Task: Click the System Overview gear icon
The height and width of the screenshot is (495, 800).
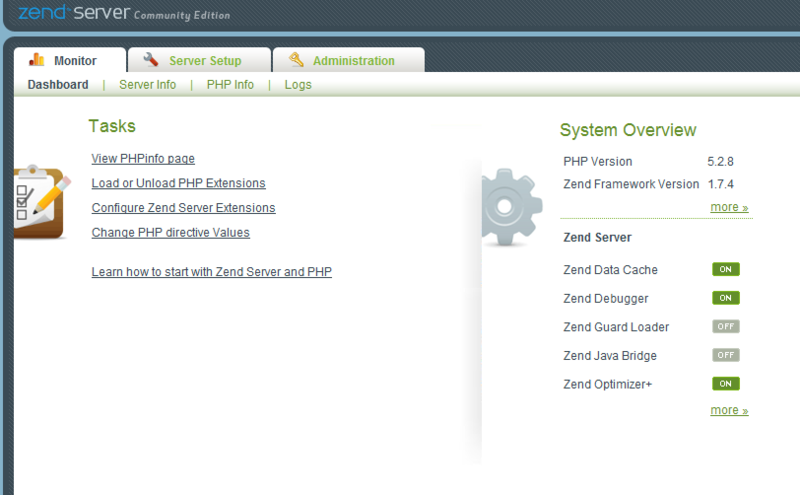Action: pos(510,207)
